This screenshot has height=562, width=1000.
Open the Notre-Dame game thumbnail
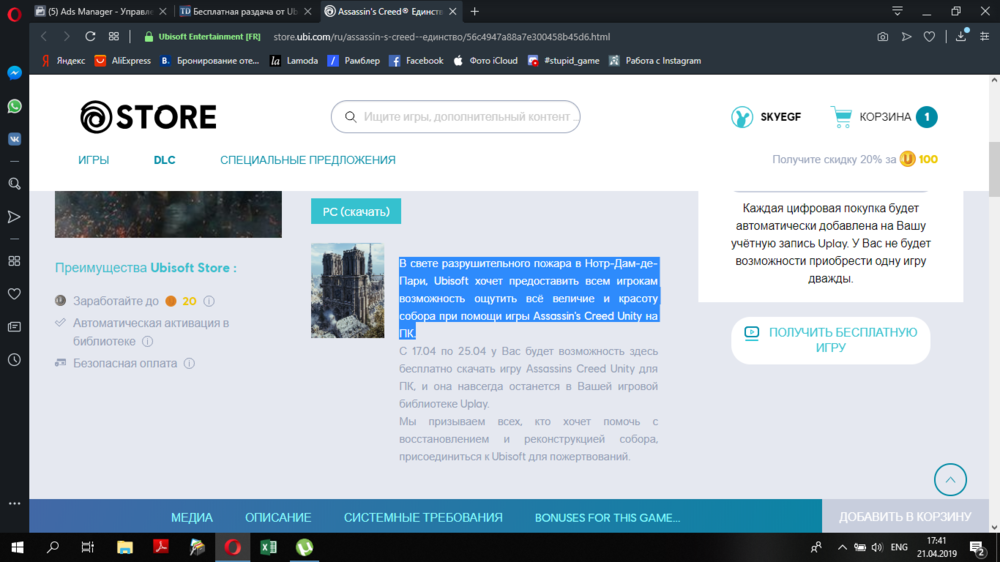[x=348, y=290]
